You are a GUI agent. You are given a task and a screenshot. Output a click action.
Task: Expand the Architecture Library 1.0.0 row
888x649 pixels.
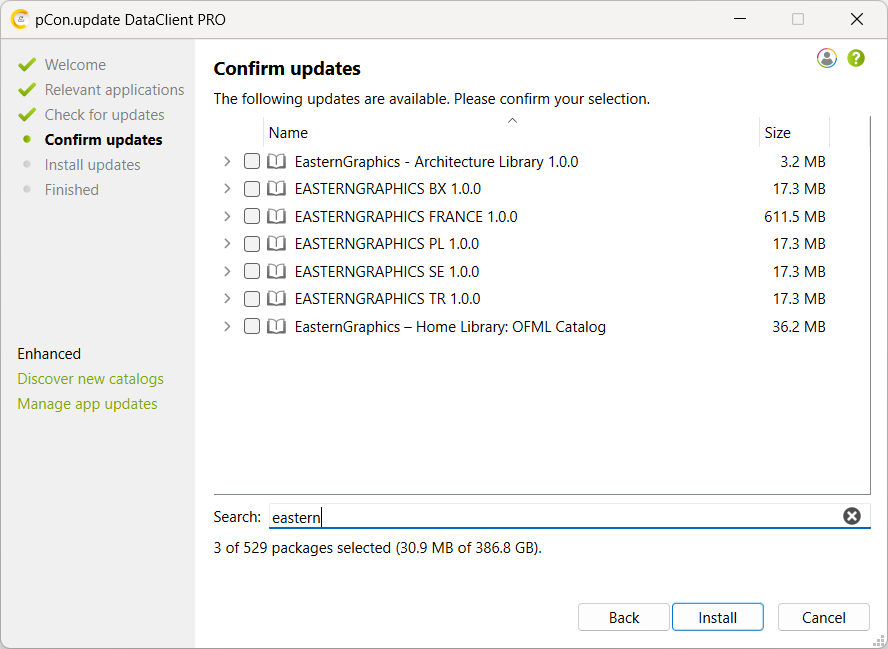point(227,161)
